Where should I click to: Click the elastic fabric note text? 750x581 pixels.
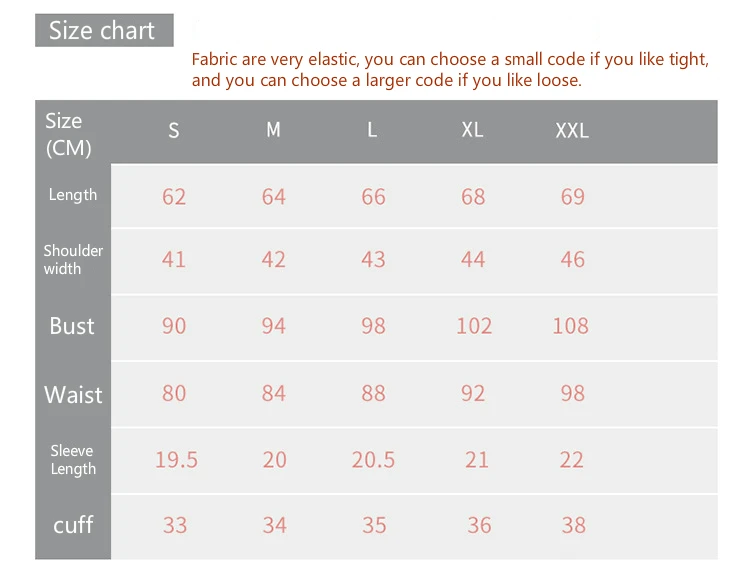click(450, 70)
